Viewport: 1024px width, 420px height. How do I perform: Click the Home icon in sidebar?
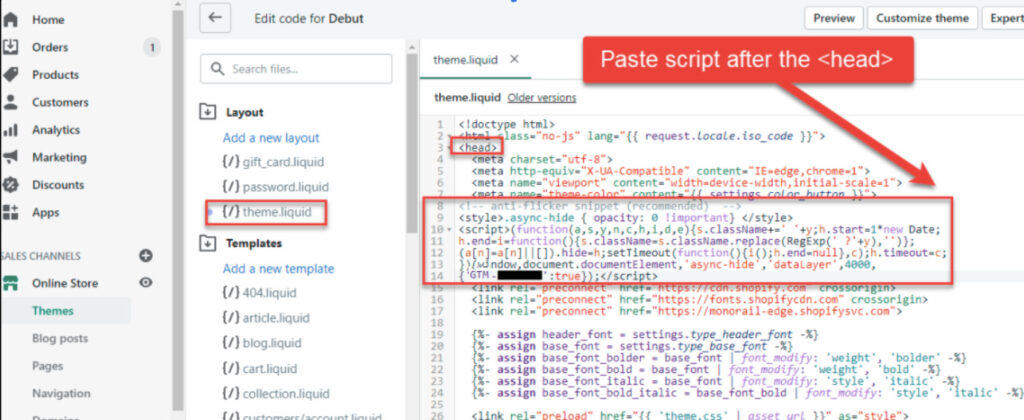(x=9, y=20)
